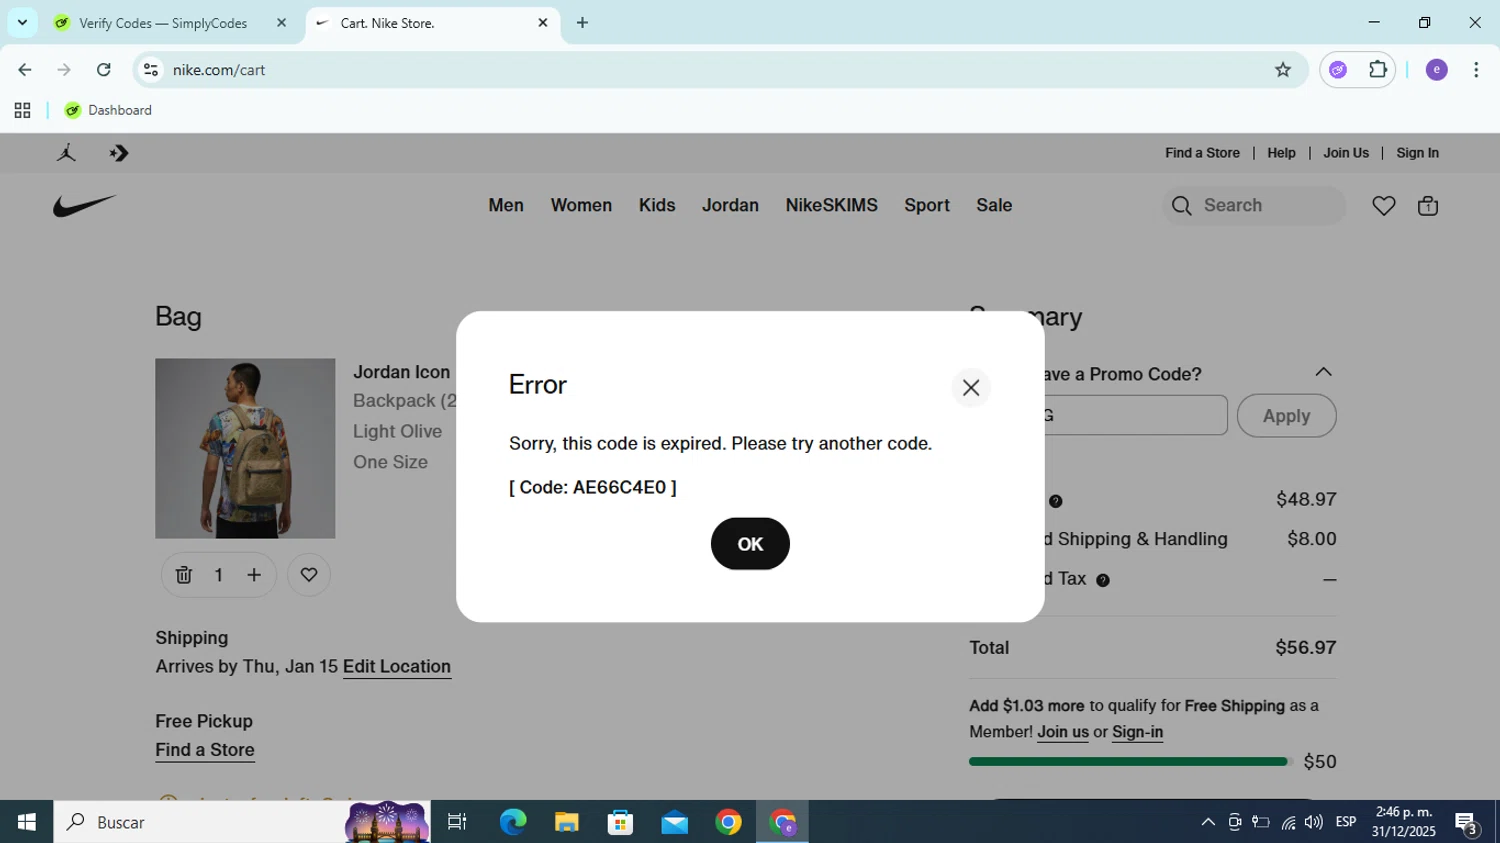Image resolution: width=1500 pixels, height=843 pixels.
Task: Click the Nike swoosh logo
Action: pyautogui.click(x=85, y=206)
